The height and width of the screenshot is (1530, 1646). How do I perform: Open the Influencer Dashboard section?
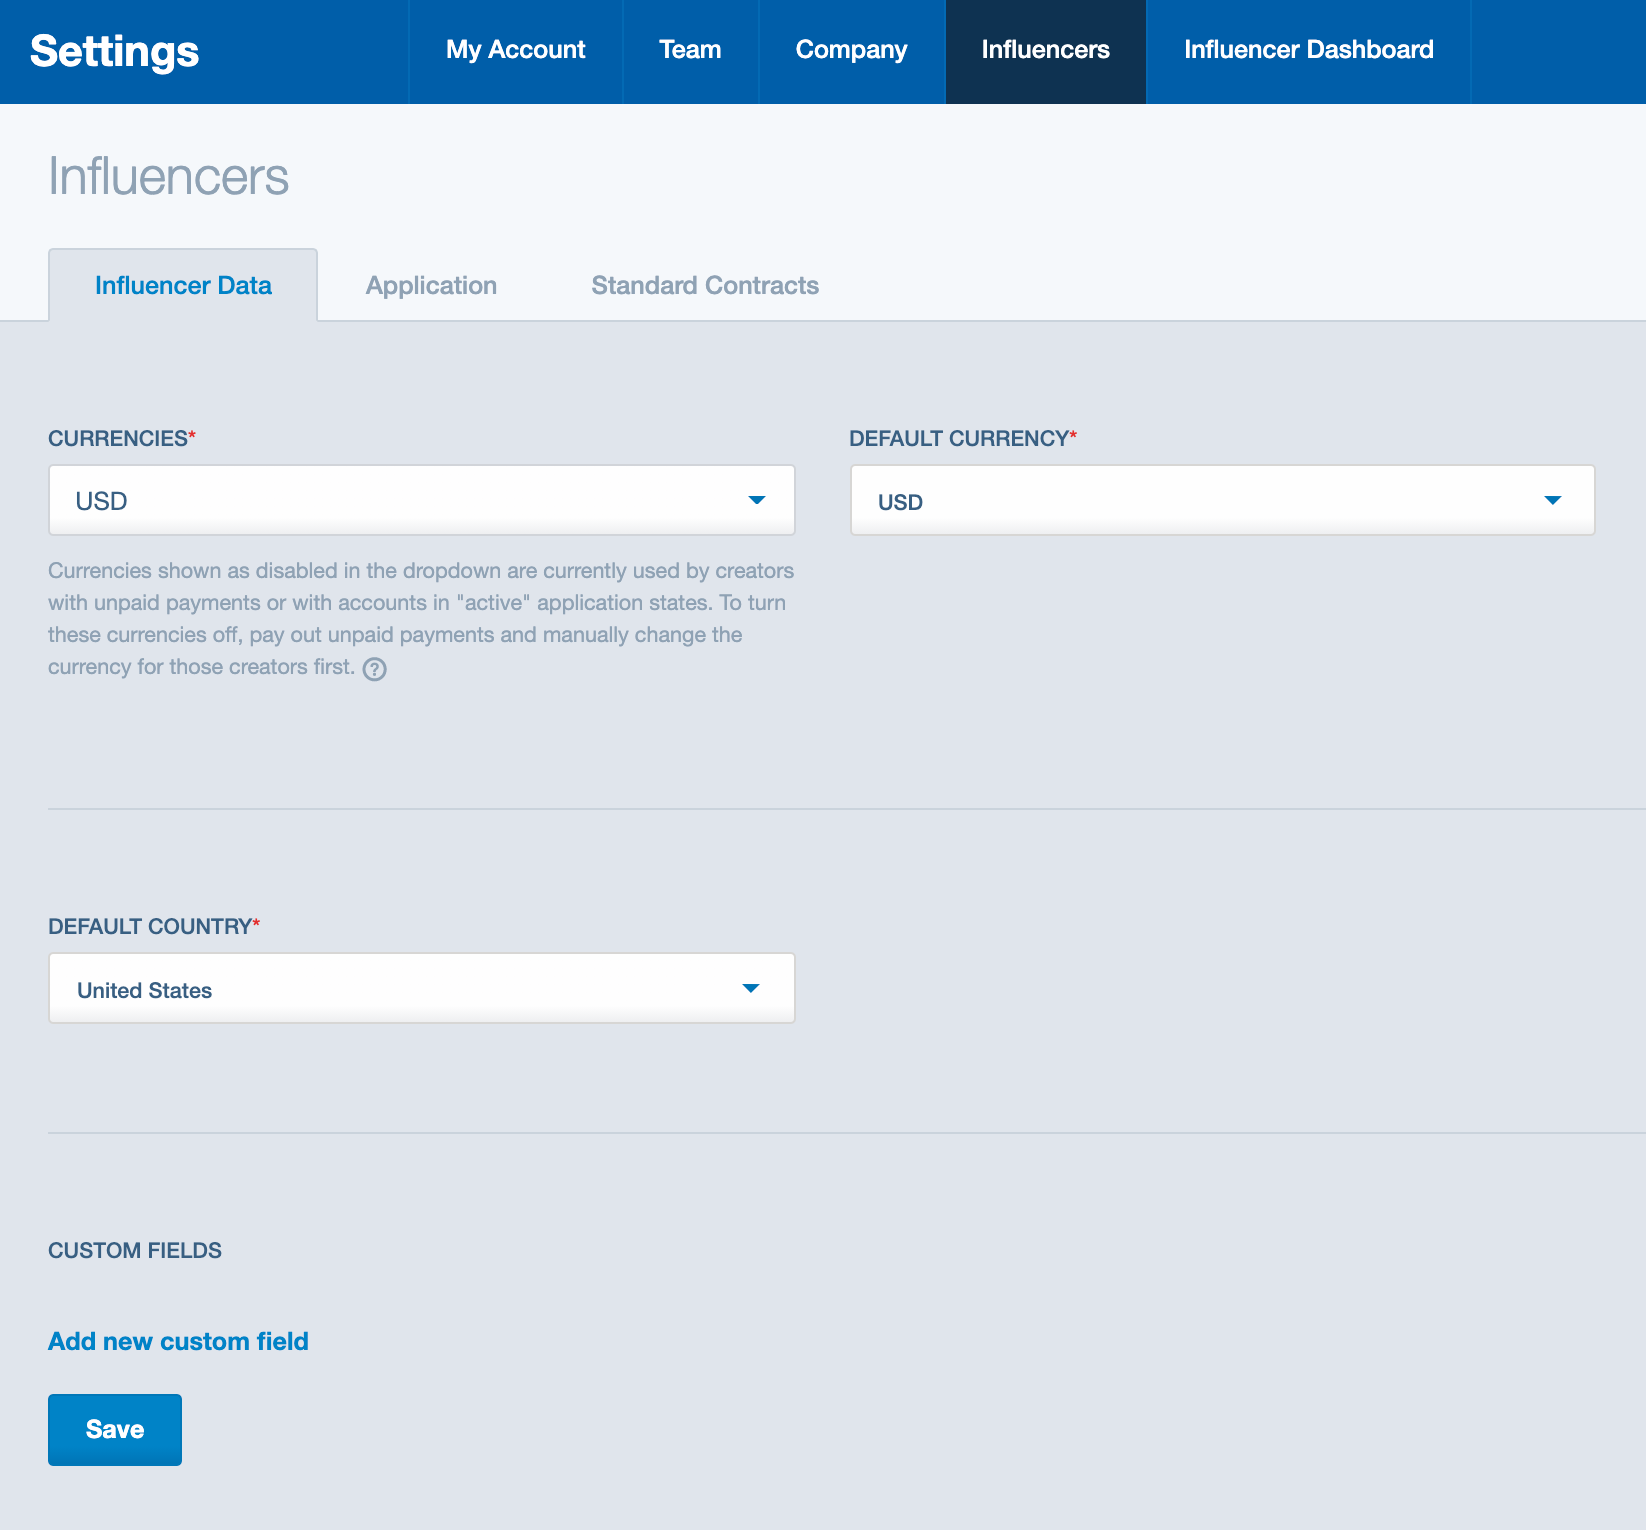[x=1308, y=51]
